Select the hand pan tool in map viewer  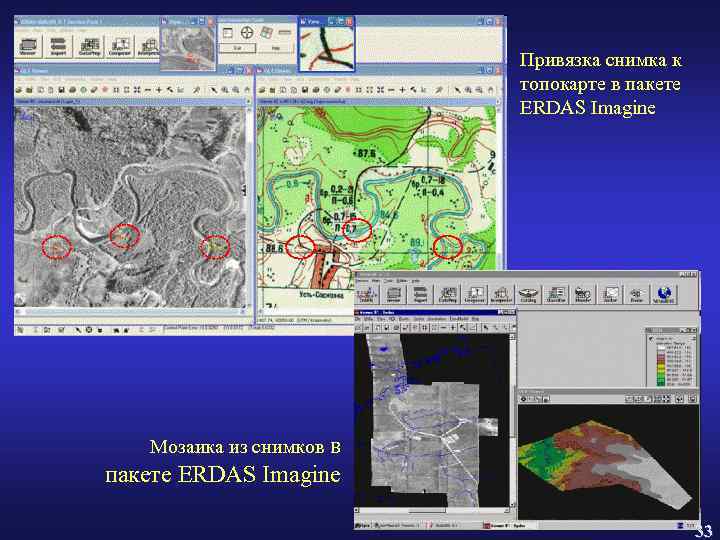[x=490, y=90]
